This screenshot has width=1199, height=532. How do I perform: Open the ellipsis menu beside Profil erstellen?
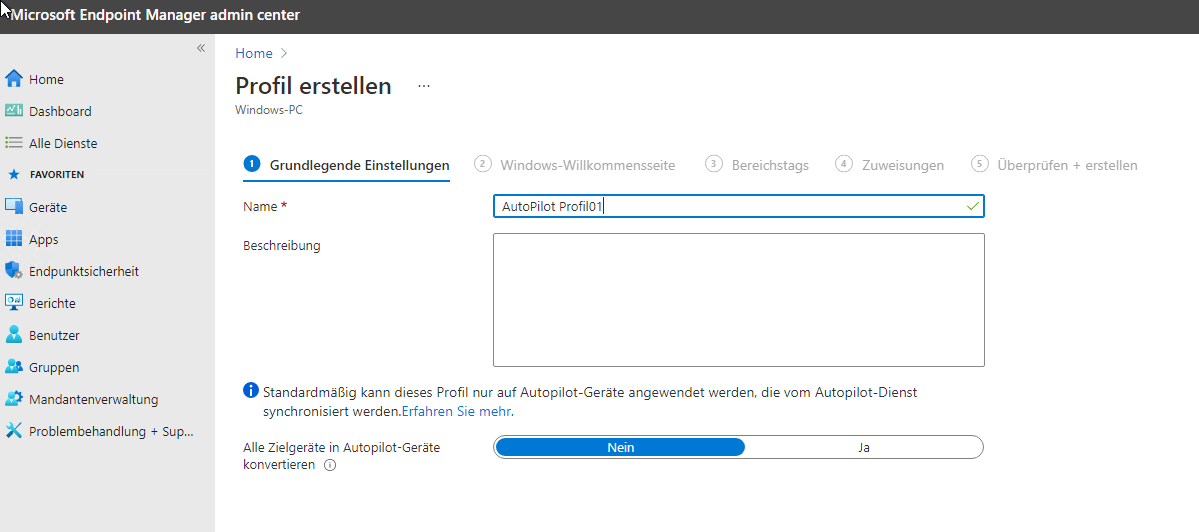(x=424, y=86)
